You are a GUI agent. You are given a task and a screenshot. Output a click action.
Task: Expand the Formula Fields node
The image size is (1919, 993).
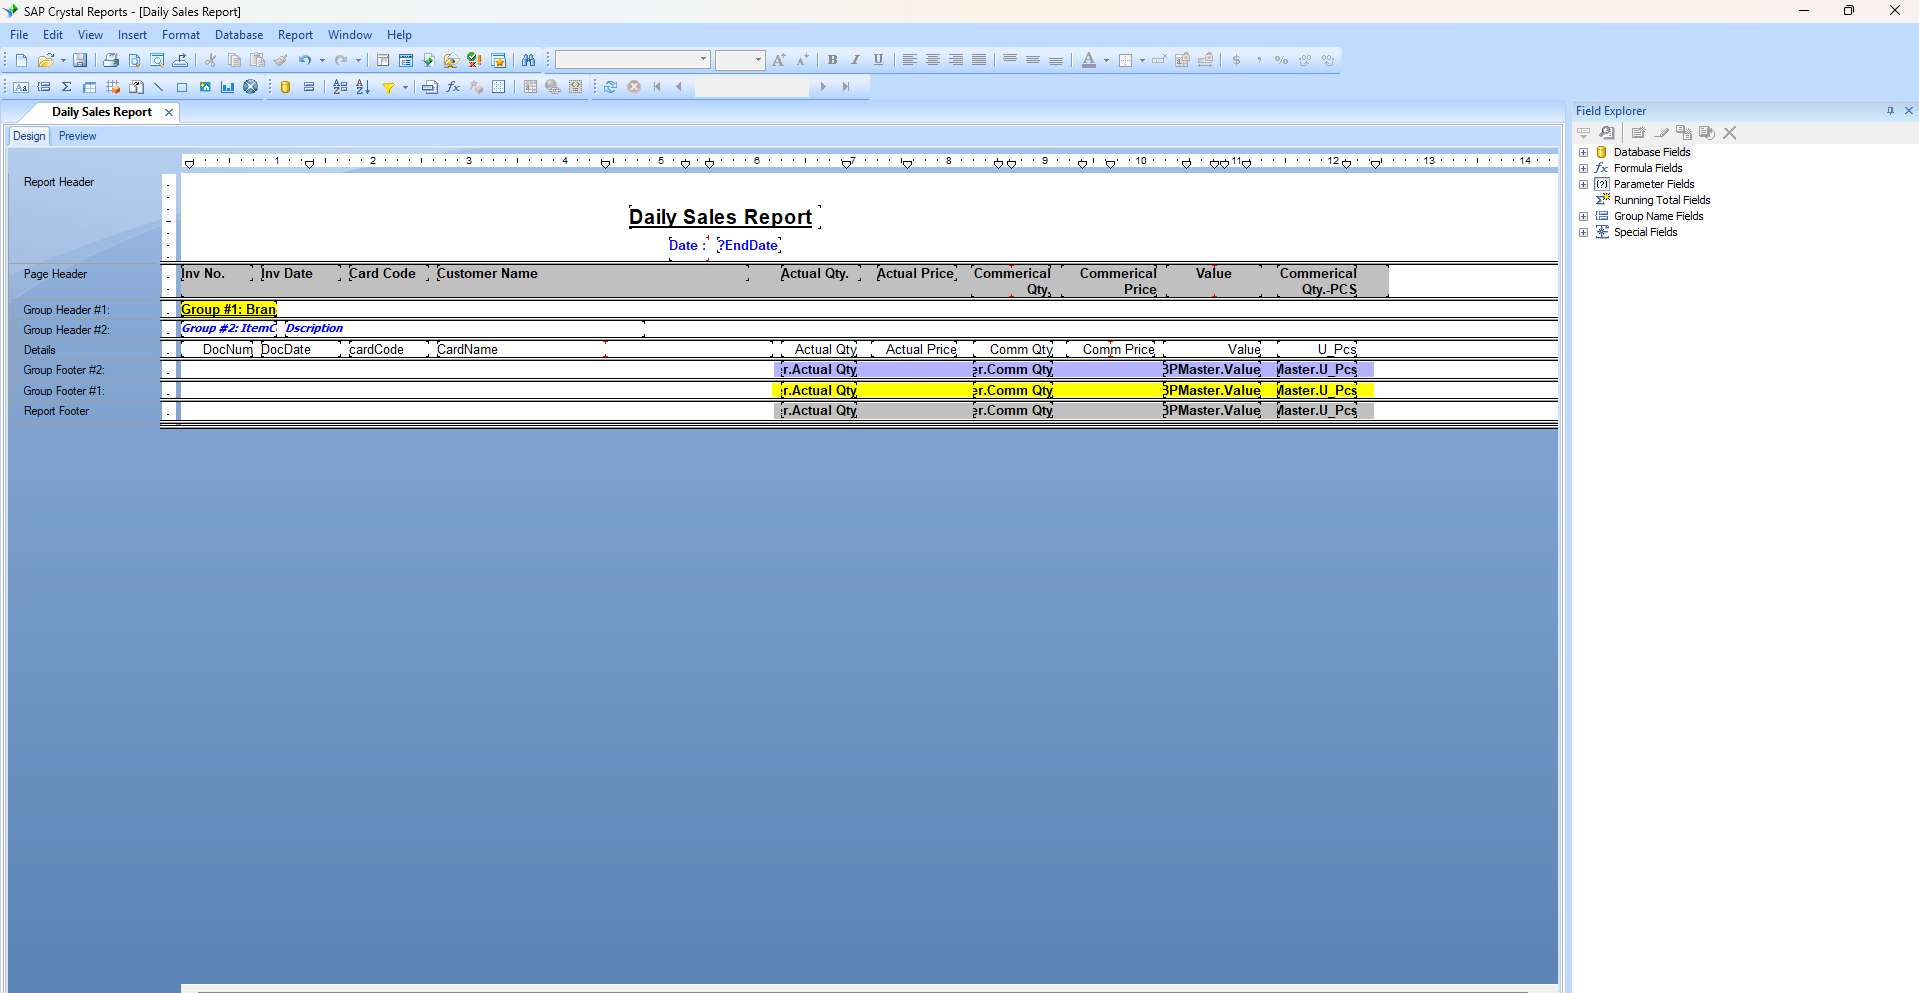pos(1583,168)
